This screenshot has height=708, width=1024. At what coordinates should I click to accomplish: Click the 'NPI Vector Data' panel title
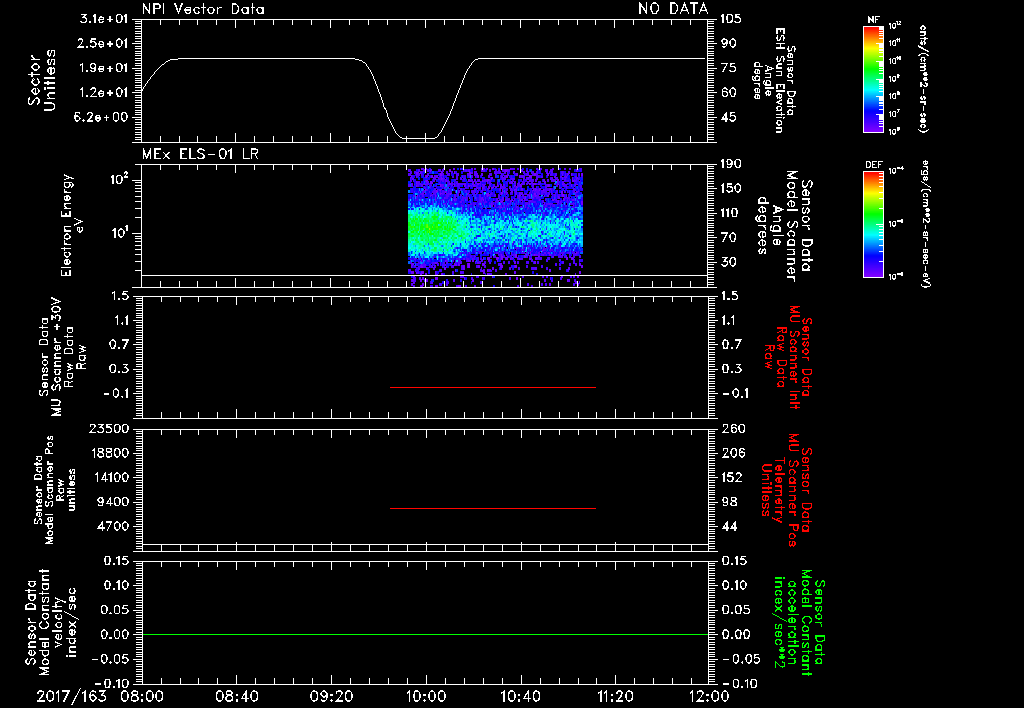[203, 9]
